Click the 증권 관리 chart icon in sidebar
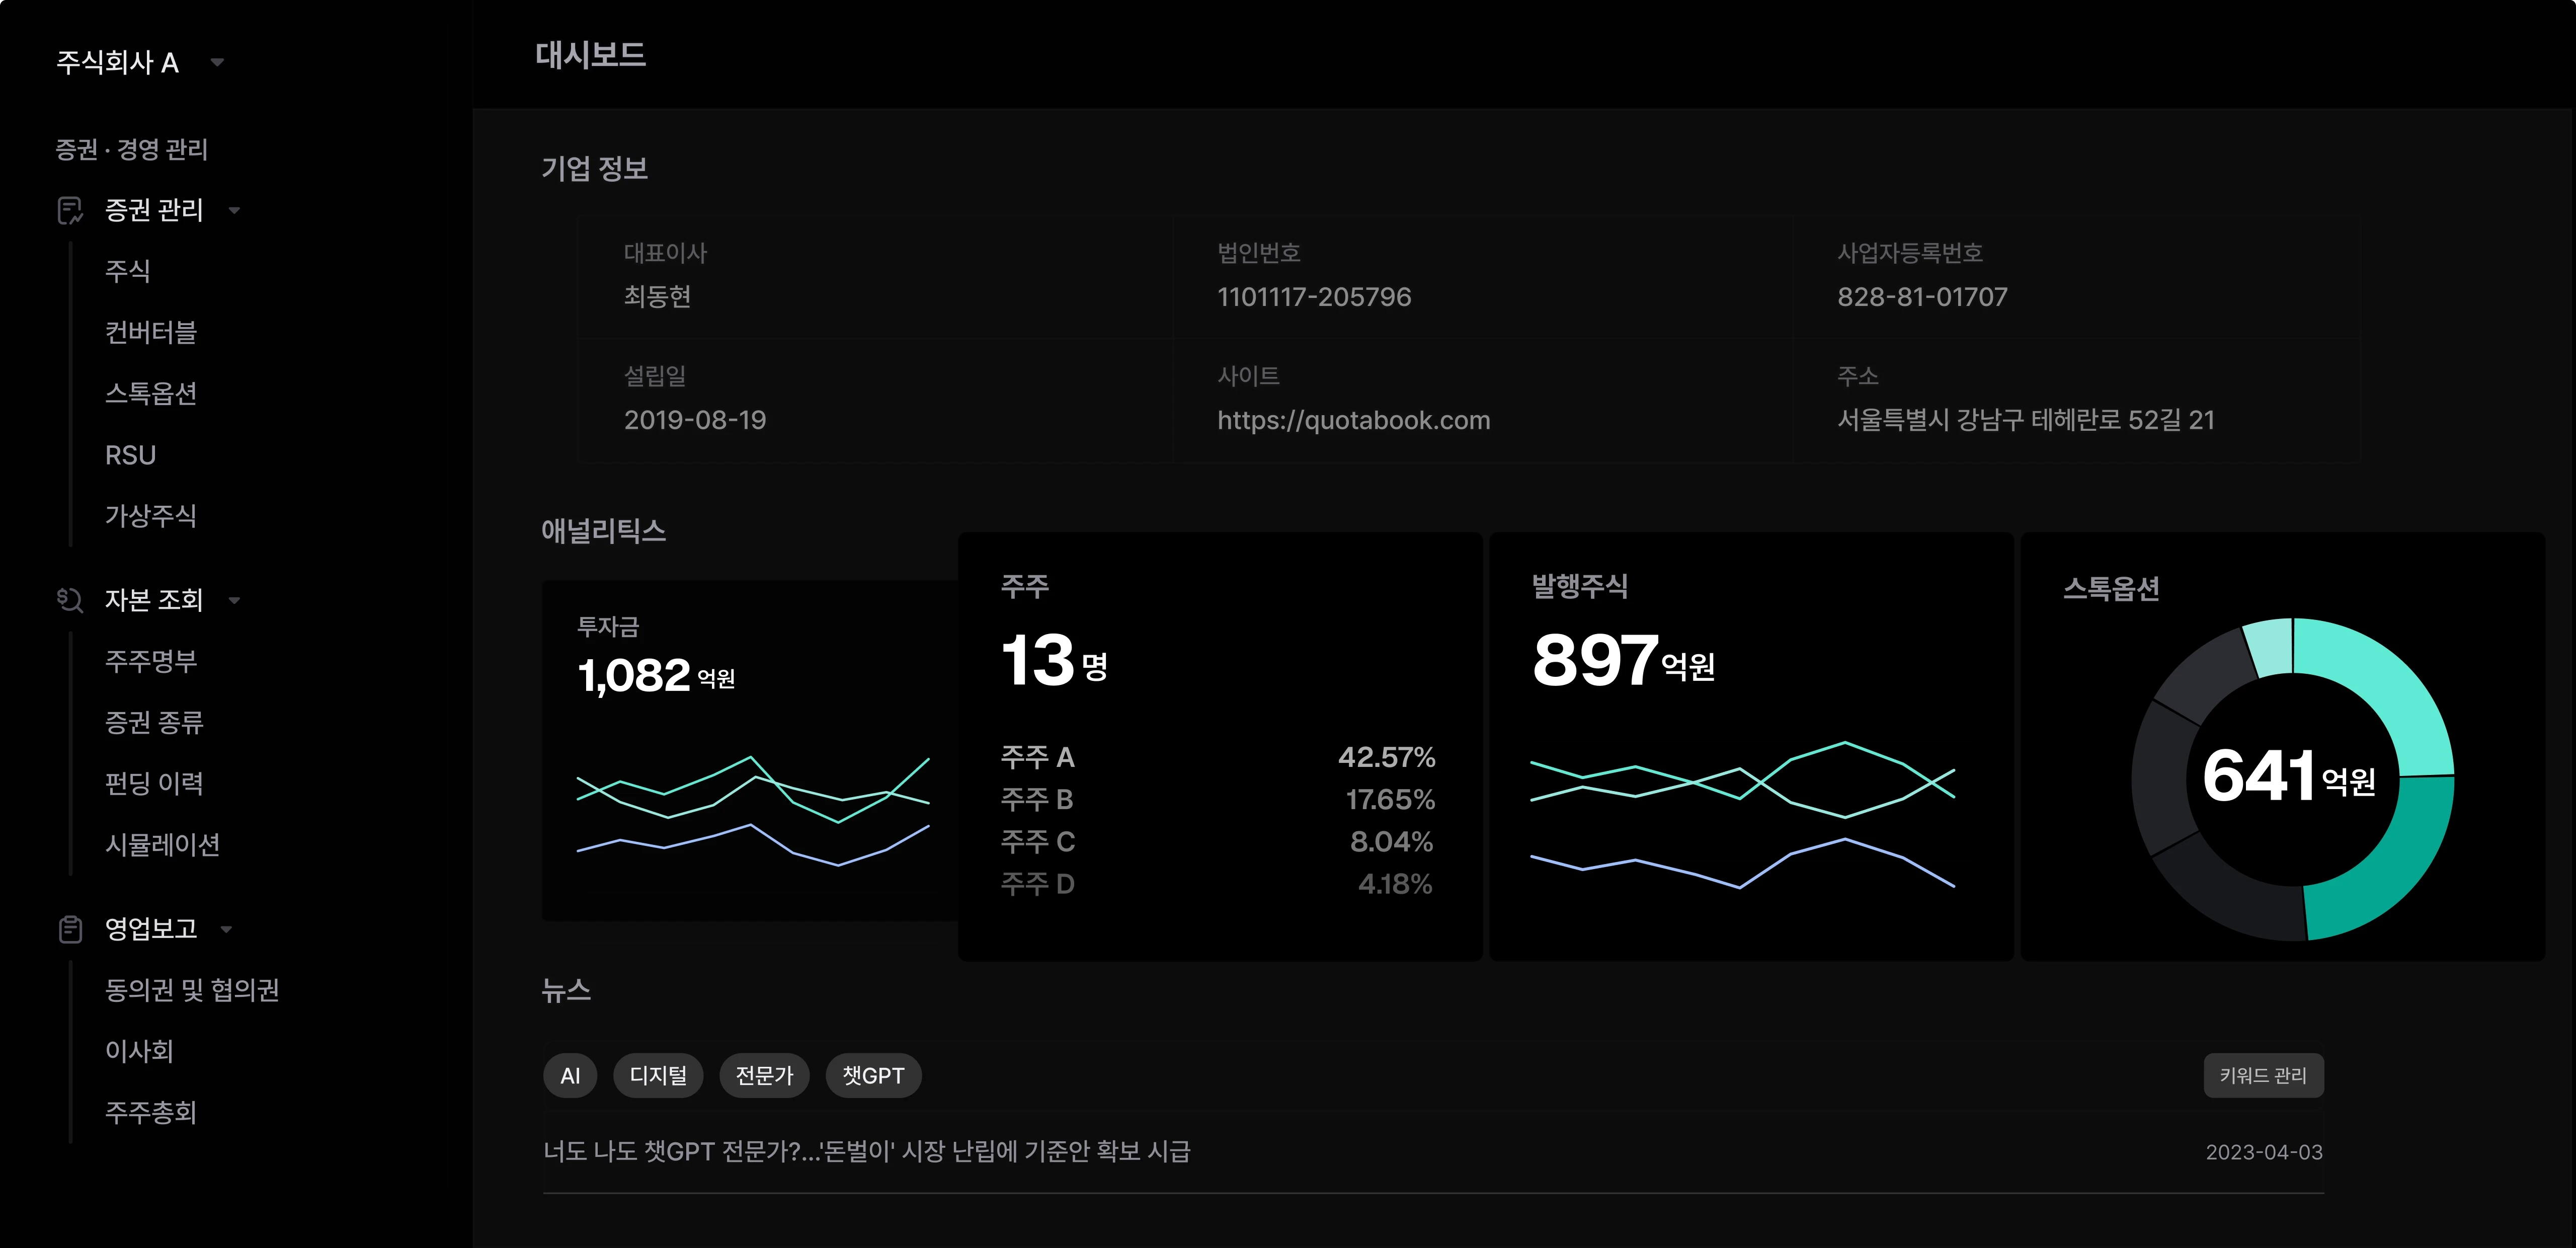Viewport: 2576px width, 1248px height. pyautogui.click(x=69, y=210)
